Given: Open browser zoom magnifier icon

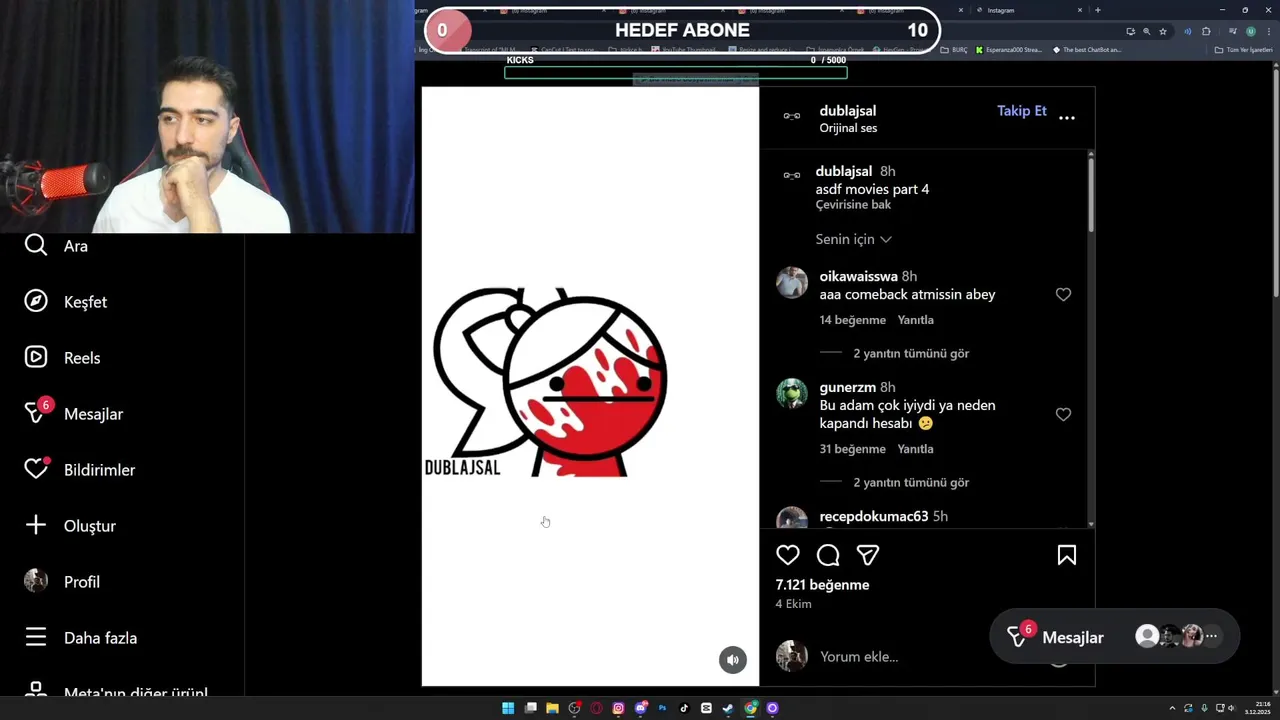Looking at the screenshot, I should click(x=1146, y=32).
